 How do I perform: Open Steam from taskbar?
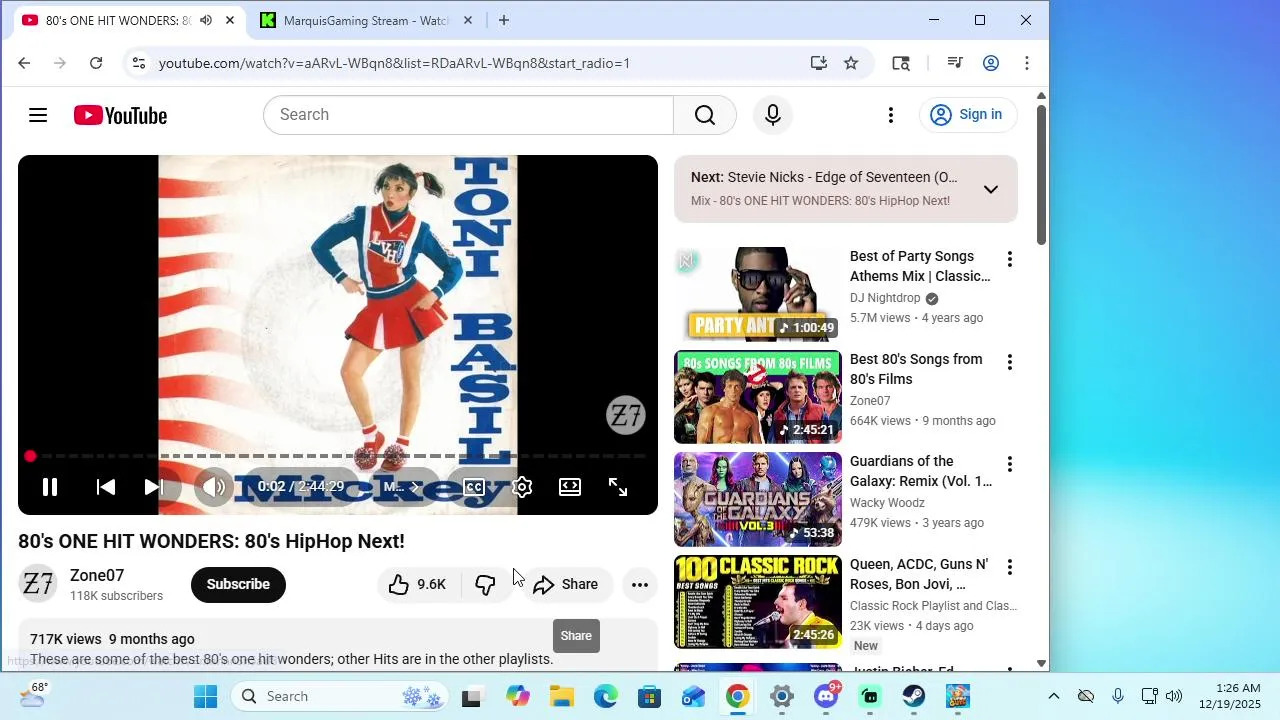click(914, 696)
